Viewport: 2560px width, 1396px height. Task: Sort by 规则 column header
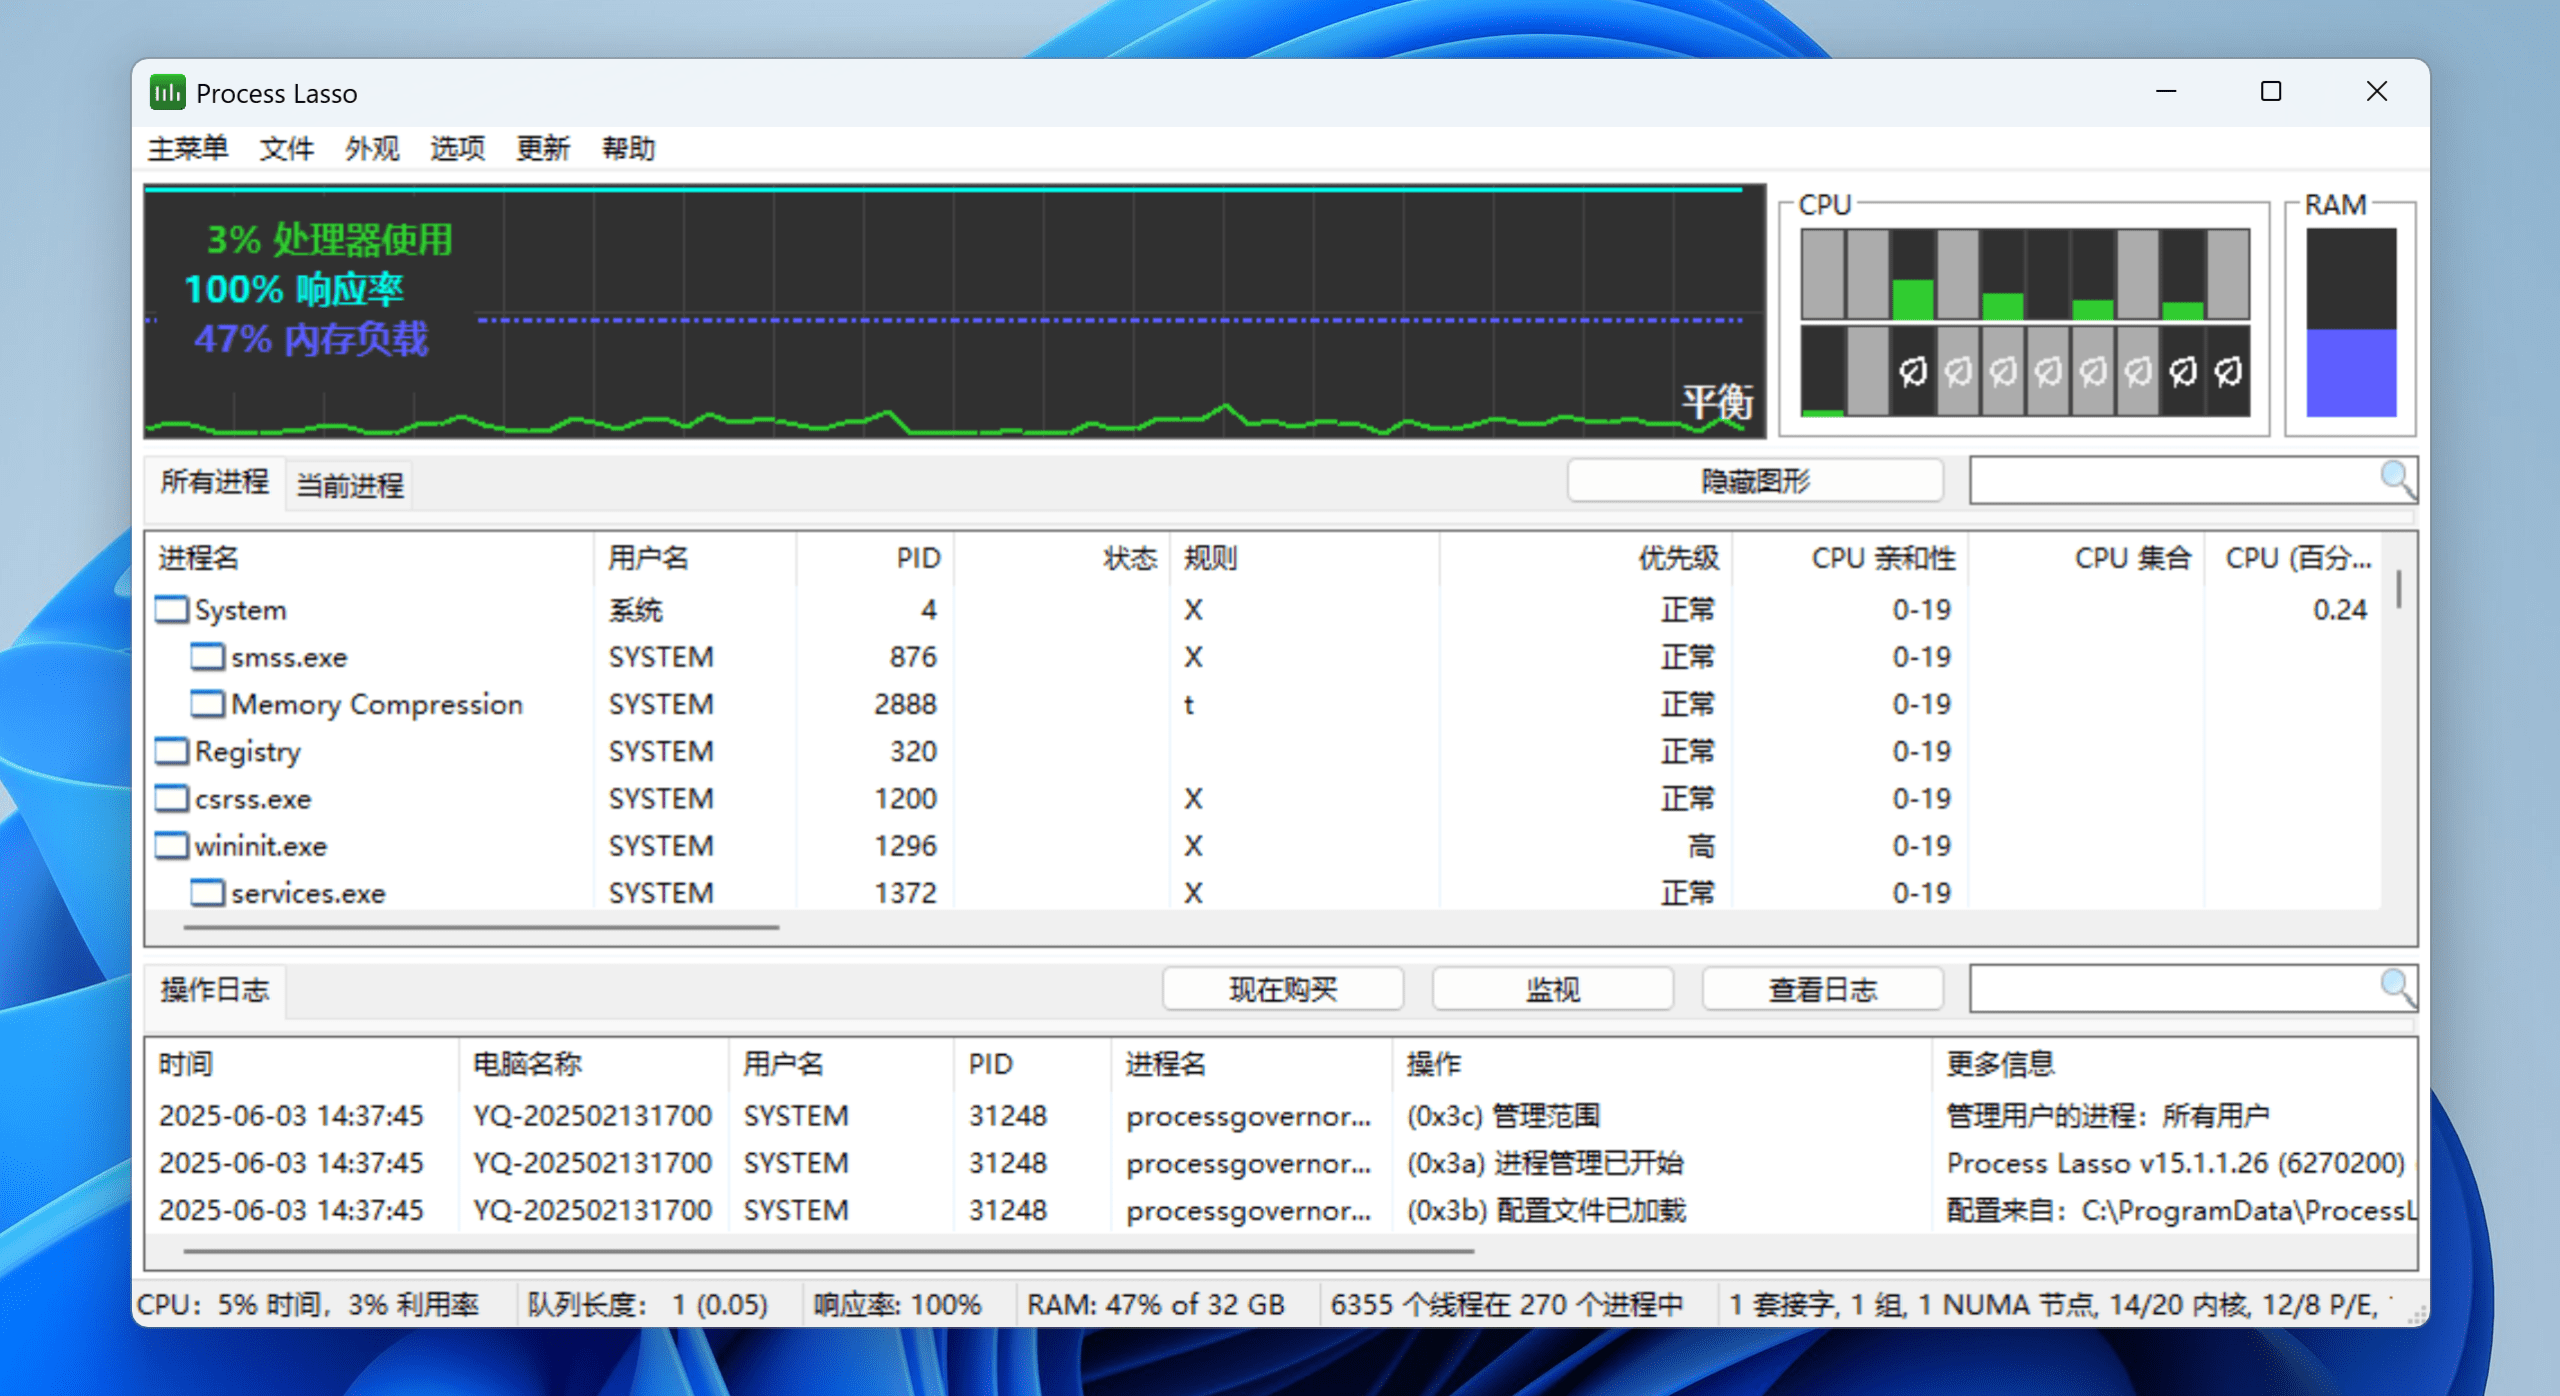(x=1304, y=558)
